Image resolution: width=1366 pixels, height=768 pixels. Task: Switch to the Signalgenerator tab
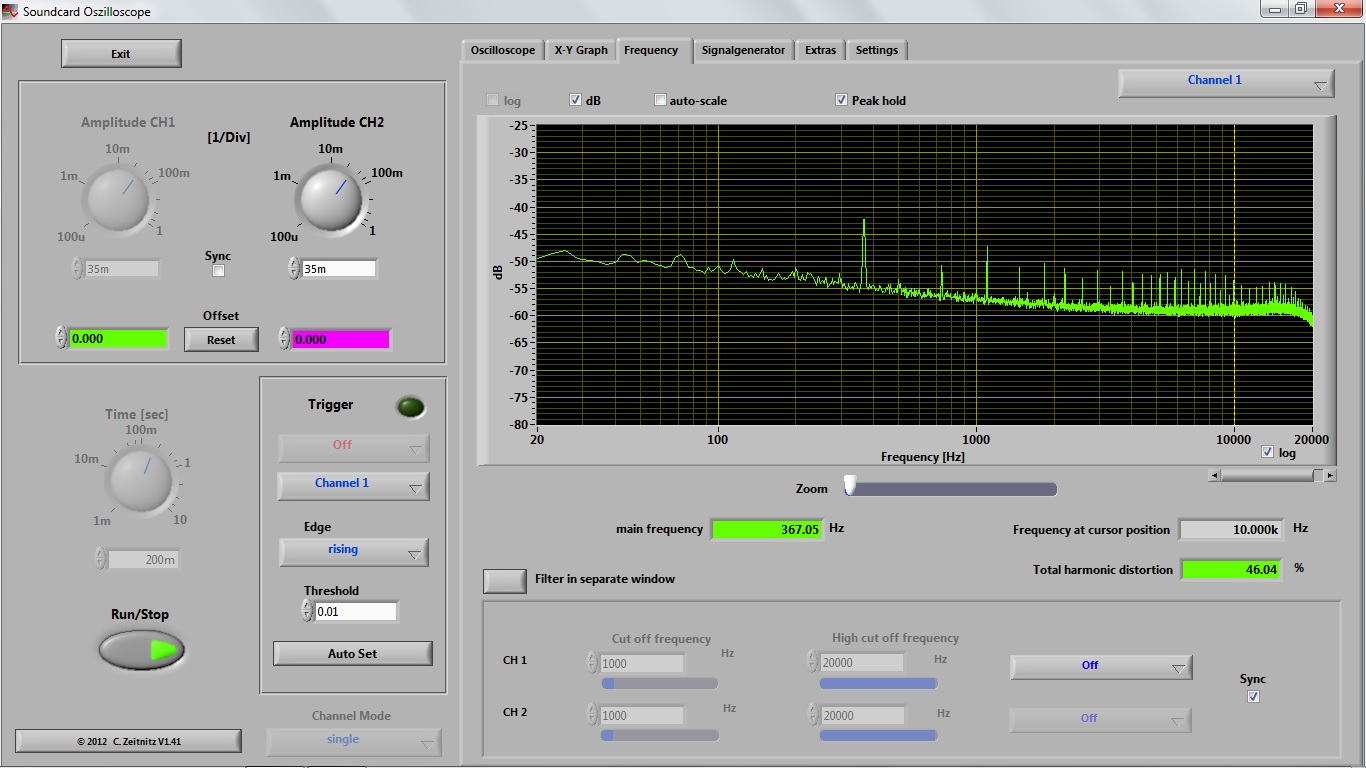point(743,50)
